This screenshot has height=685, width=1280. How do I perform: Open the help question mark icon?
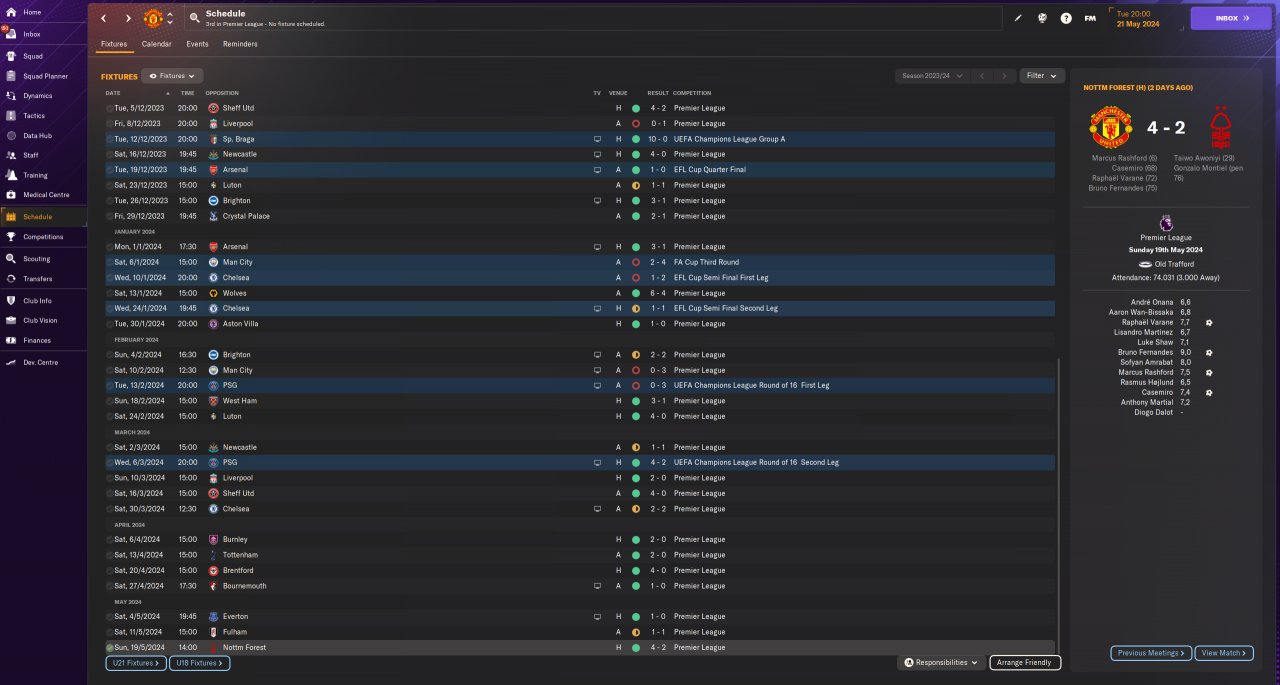pos(1066,18)
